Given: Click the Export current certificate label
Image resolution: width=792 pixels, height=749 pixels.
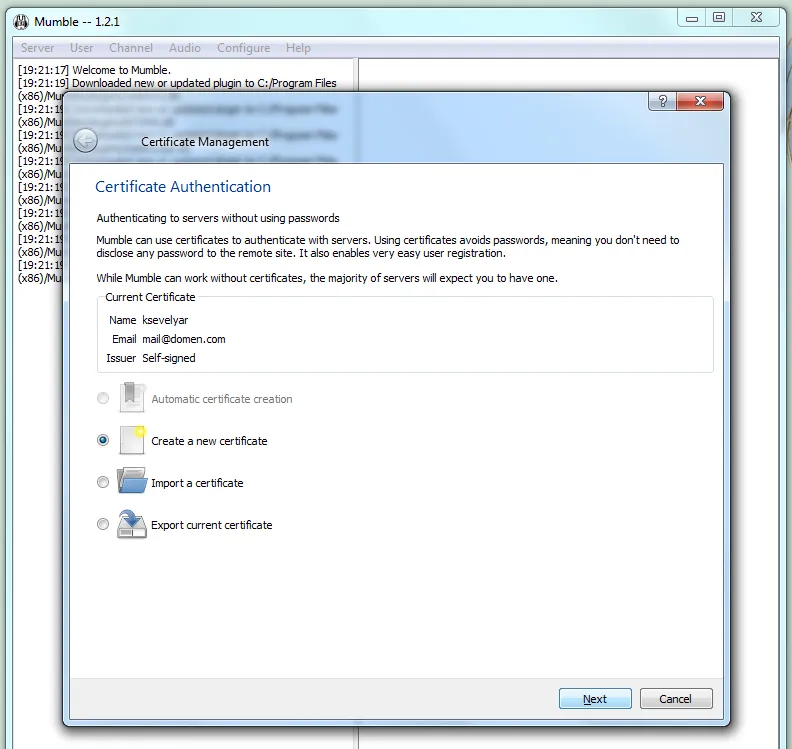Looking at the screenshot, I should pyautogui.click(x=211, y=525).
